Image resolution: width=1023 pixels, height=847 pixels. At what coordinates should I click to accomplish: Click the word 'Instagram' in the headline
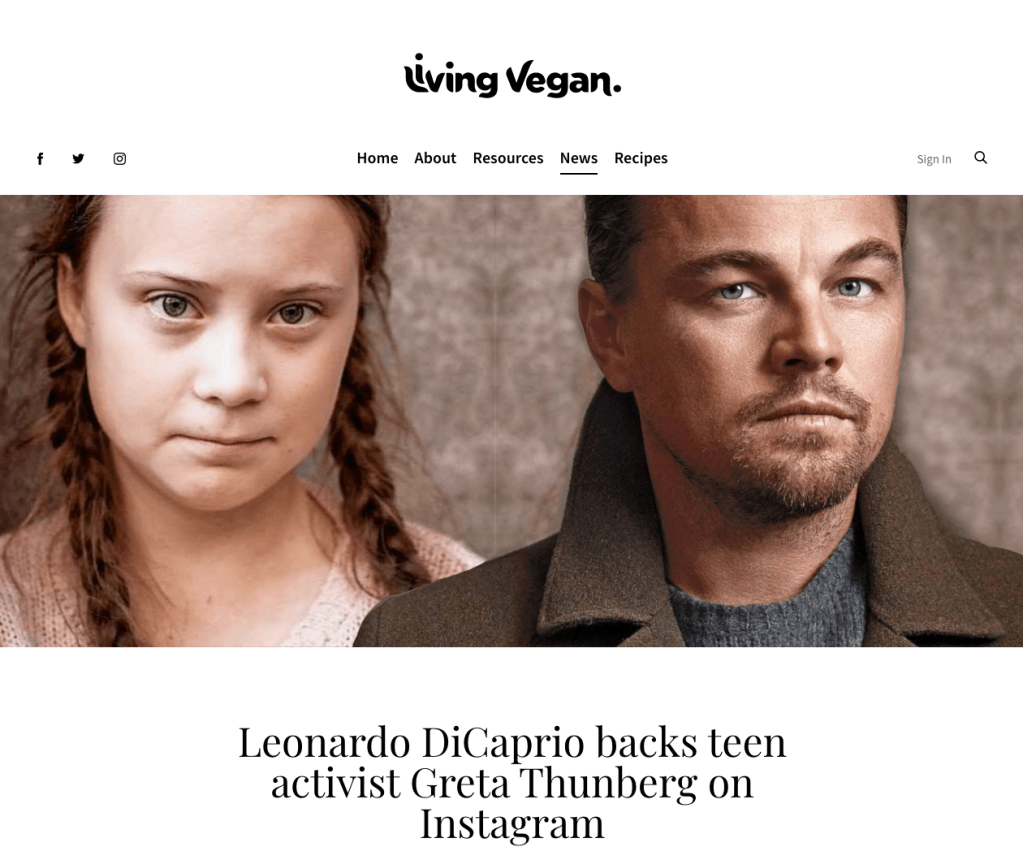point(512,824)
